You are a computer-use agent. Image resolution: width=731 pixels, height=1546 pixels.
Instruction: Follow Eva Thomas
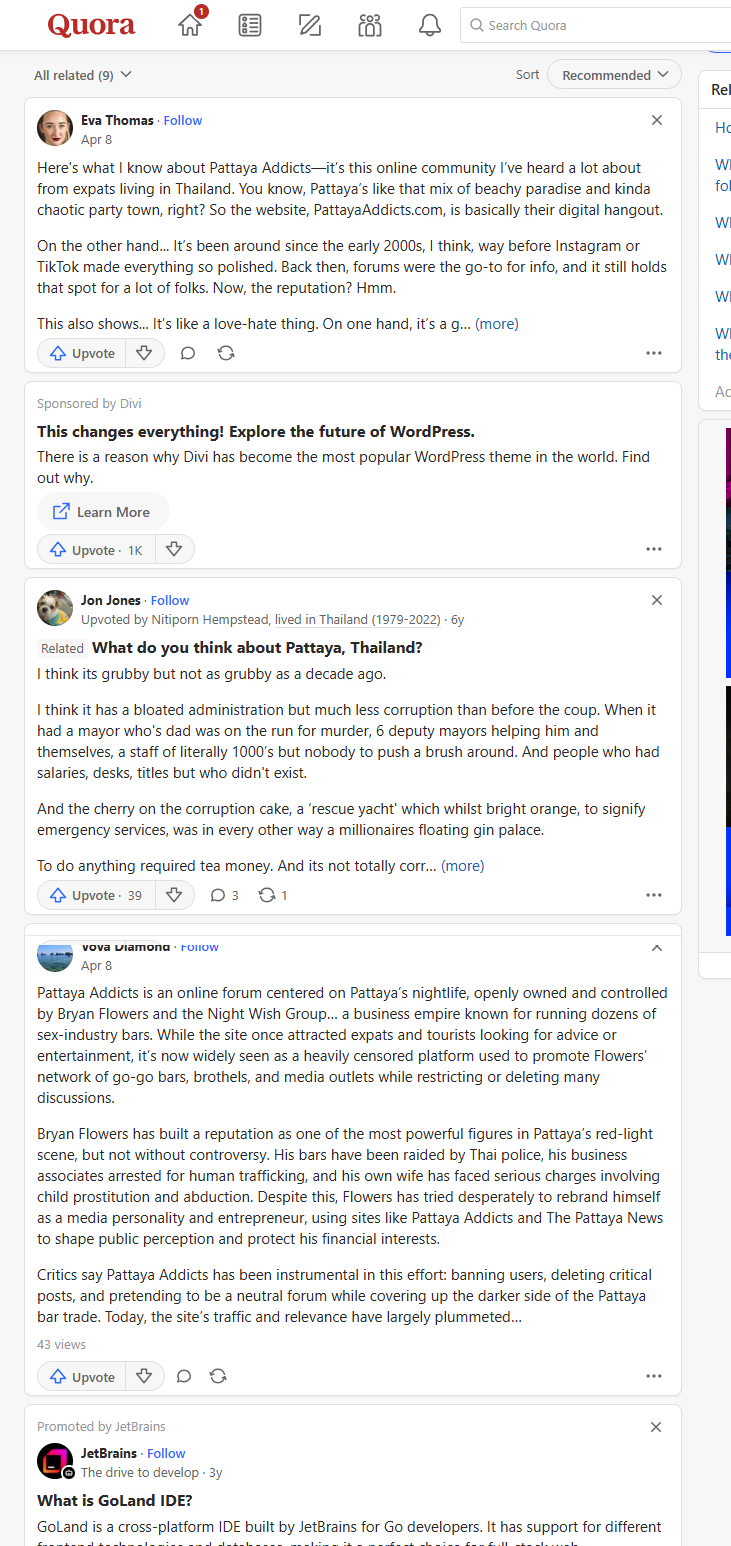pyautogui.click(x=183, y=120)
